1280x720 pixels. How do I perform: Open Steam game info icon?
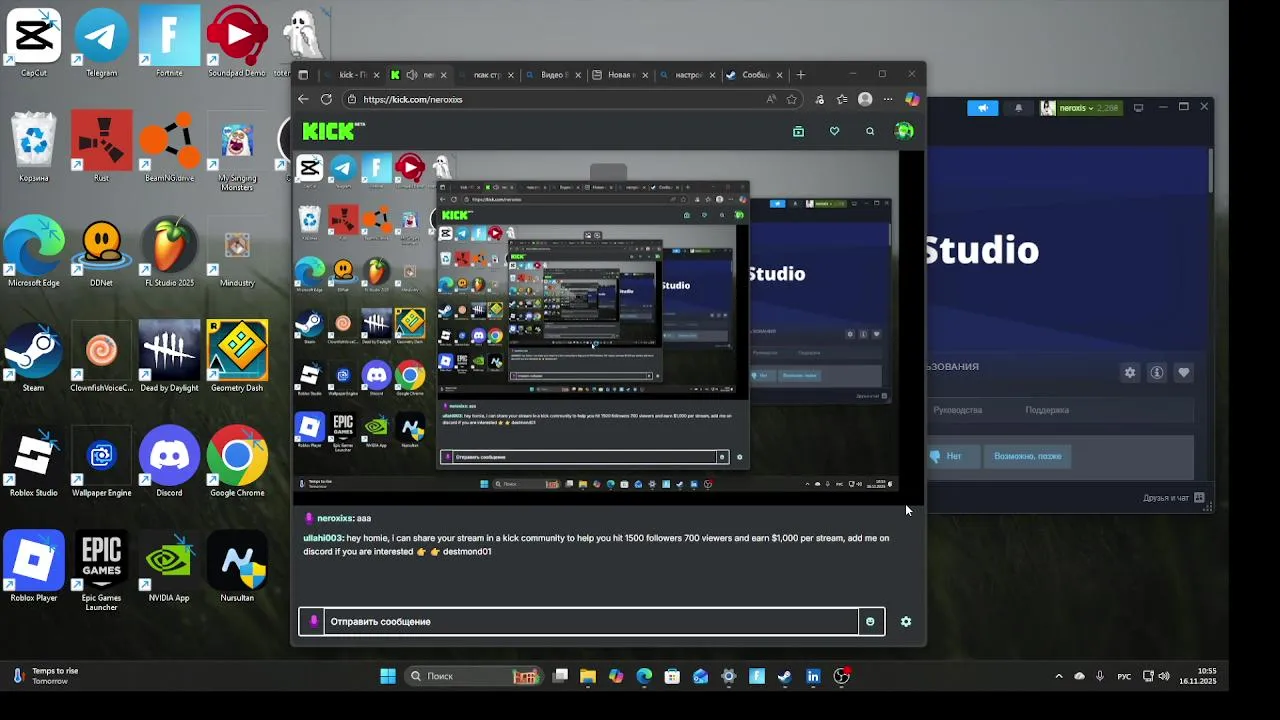pyautogui.click(x=1157, y=373)
